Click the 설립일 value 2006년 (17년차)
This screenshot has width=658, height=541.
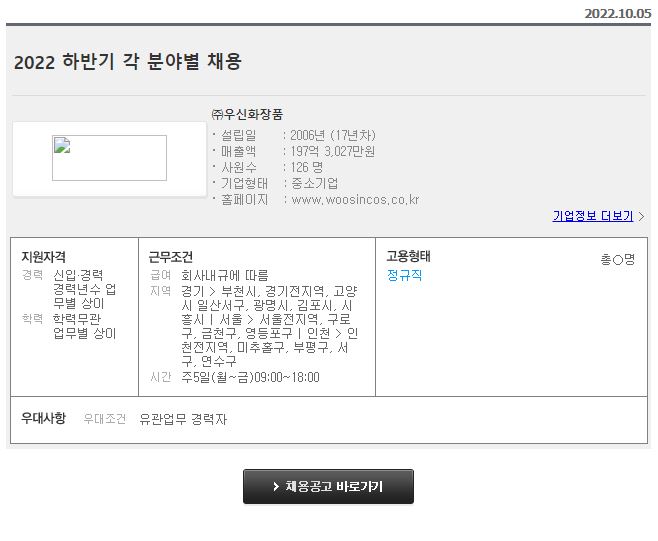coord(333,135)
